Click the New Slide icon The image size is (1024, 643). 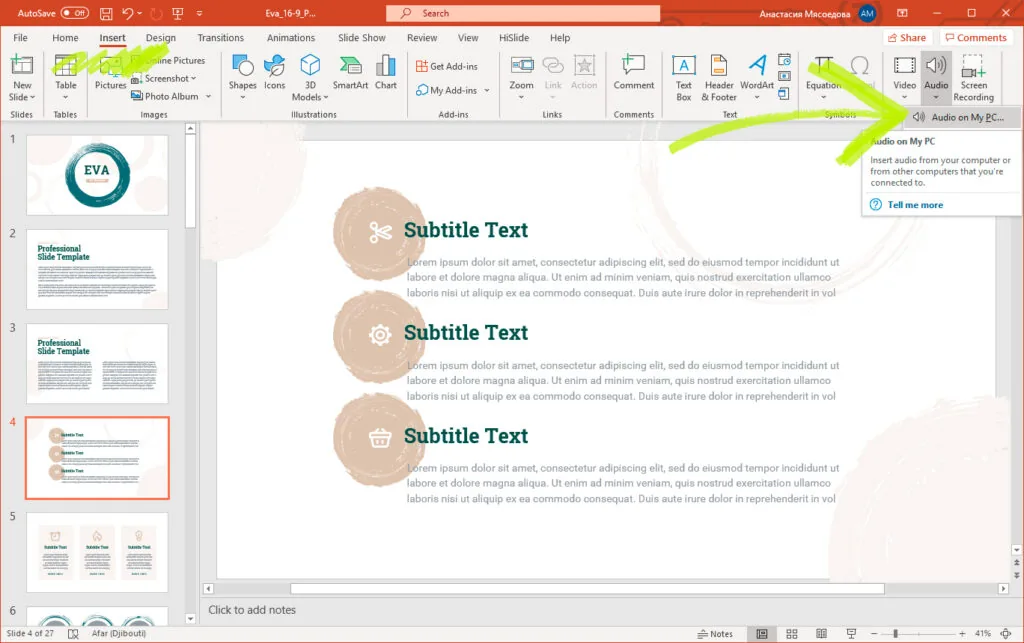[x=22, y=65]
